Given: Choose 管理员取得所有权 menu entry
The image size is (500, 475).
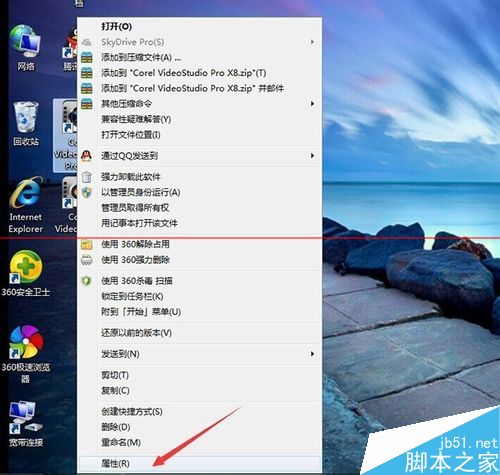Looking at the screenshot, I should pos(200,208).
